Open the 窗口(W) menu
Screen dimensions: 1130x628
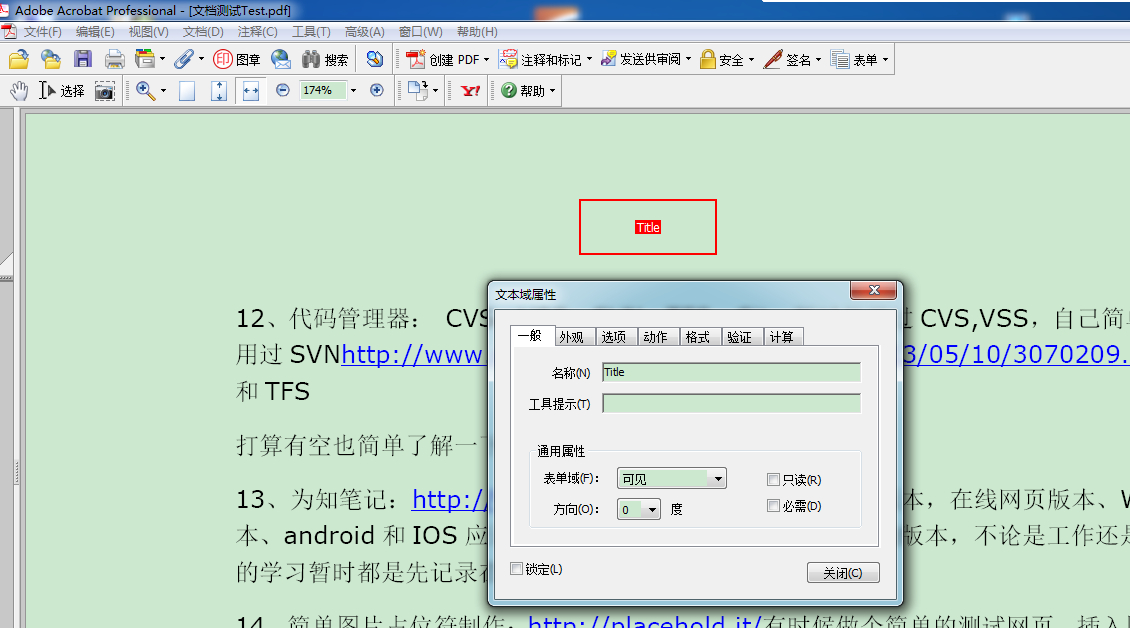(420, 32)
